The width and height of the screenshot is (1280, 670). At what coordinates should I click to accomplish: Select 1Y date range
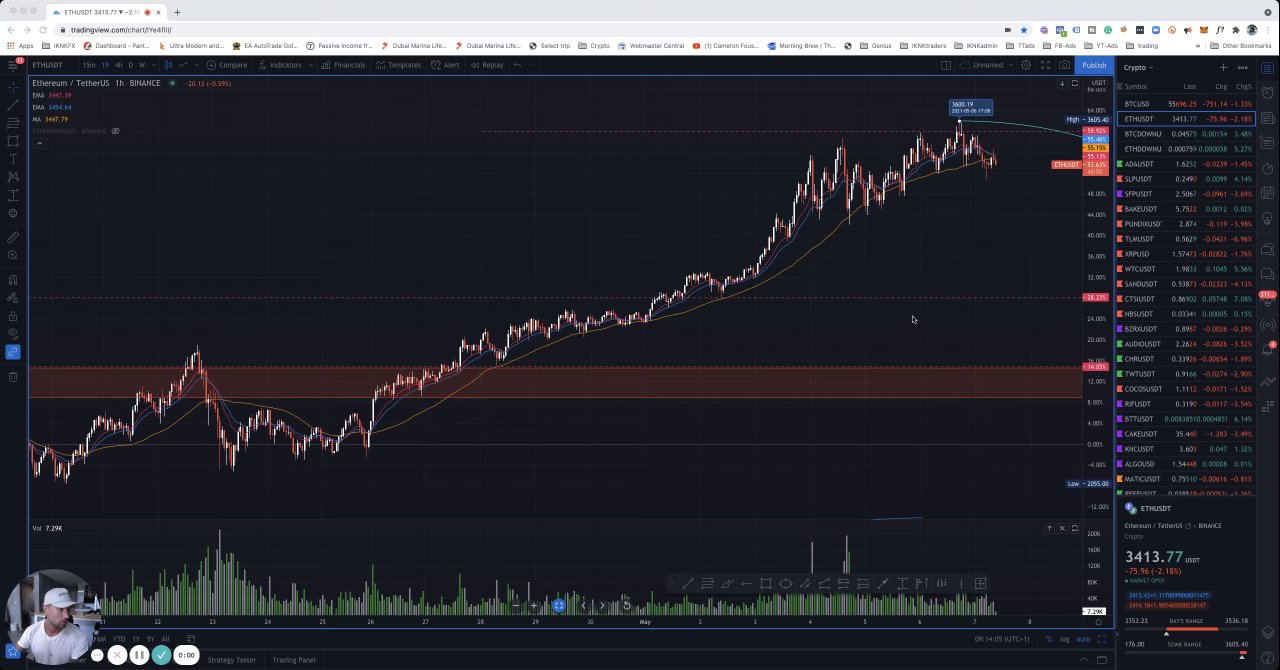click(136, 638)
